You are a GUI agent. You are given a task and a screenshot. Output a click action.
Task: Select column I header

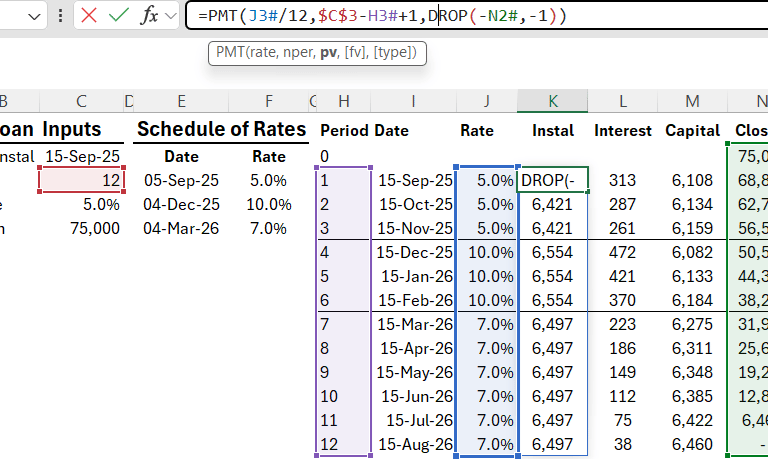tap(413, 101)
